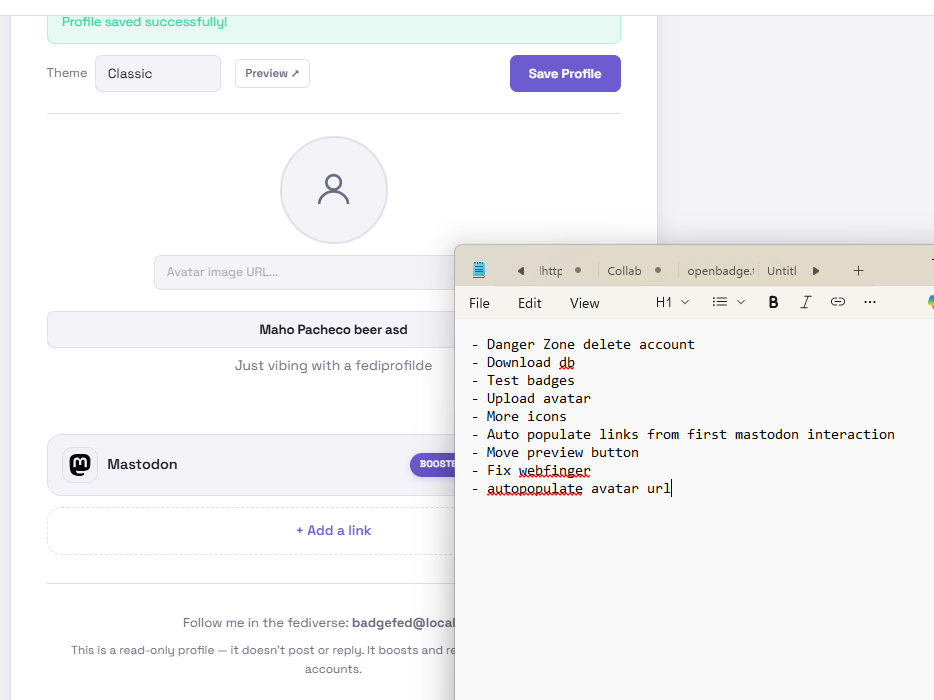Screen dimensions: 934x700
Task: Click the Preview button
Action: coord(272,74)
